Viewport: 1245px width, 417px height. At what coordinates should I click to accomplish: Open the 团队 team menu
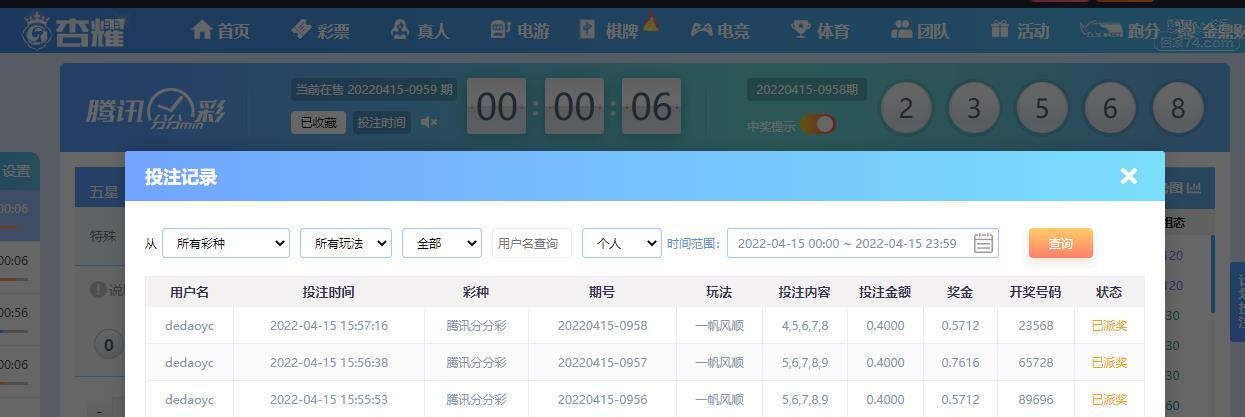tap(920, 30)
